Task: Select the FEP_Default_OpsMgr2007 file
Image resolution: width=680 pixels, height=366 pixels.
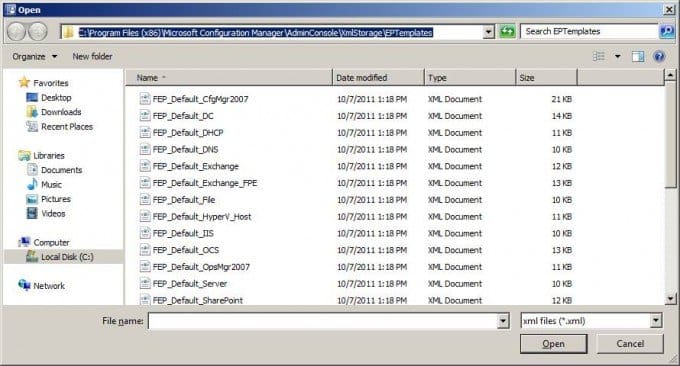Action: click(x=201, y=267)
